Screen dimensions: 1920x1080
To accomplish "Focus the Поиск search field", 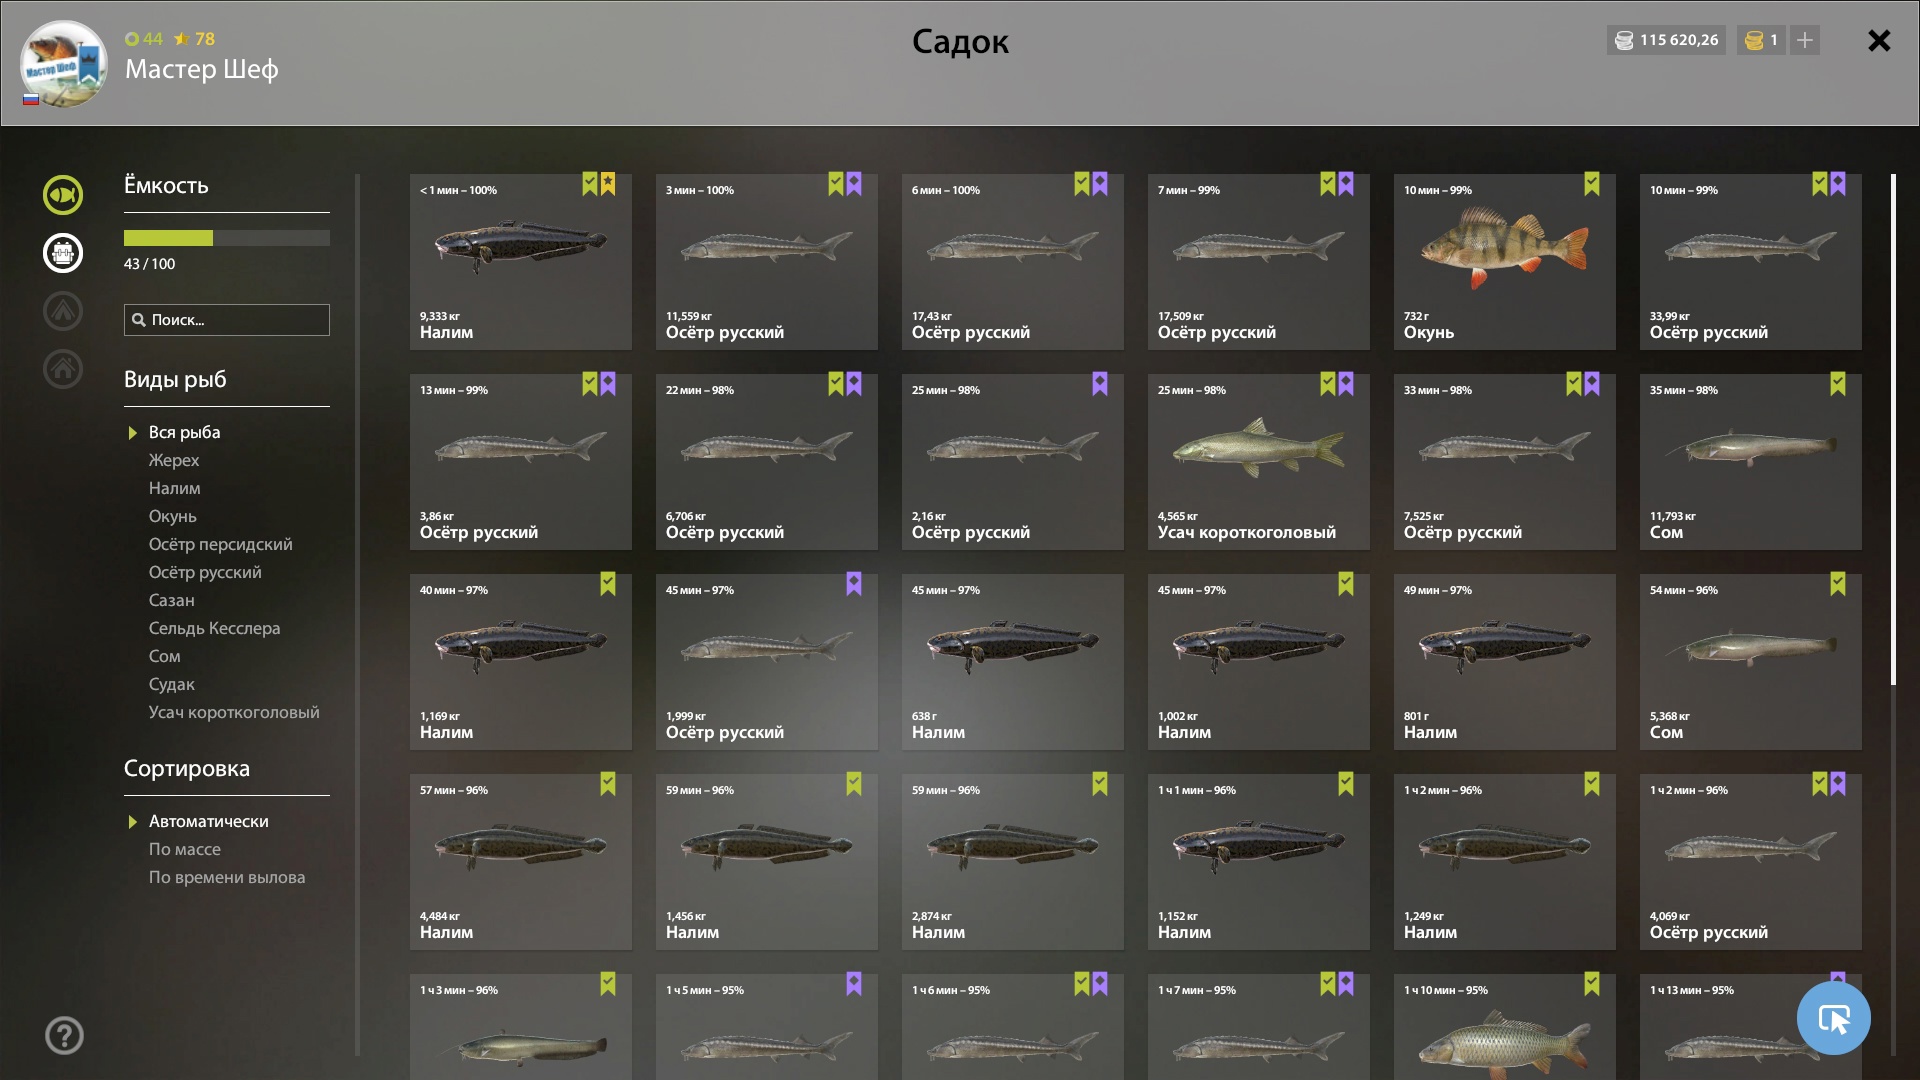I will (x=227, y=320).
